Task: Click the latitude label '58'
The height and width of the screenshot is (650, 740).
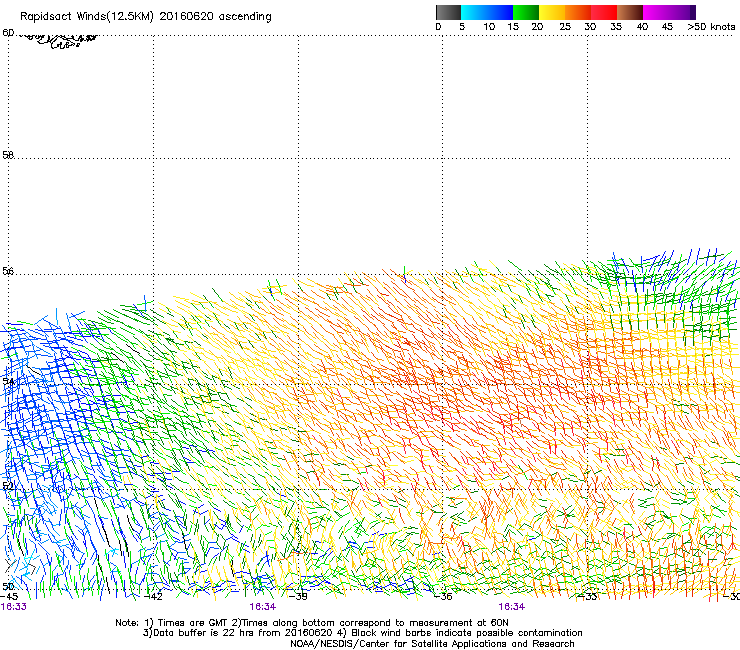Action: click(x=8, y=155)
